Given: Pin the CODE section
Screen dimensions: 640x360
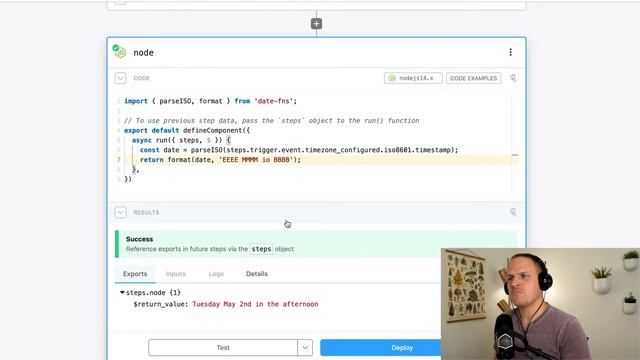Looking at the screenshot, I should [x=513, y=78].
